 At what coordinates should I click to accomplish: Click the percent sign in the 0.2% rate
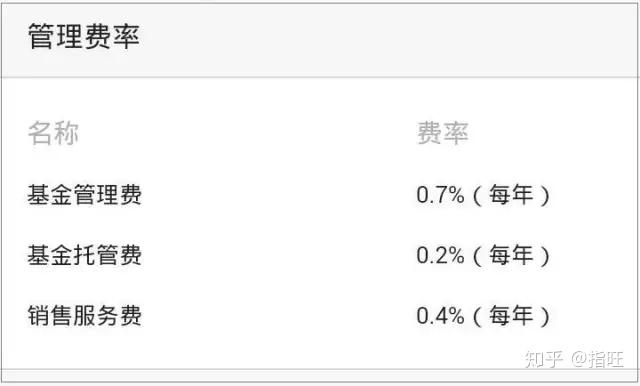coord(456,255)
